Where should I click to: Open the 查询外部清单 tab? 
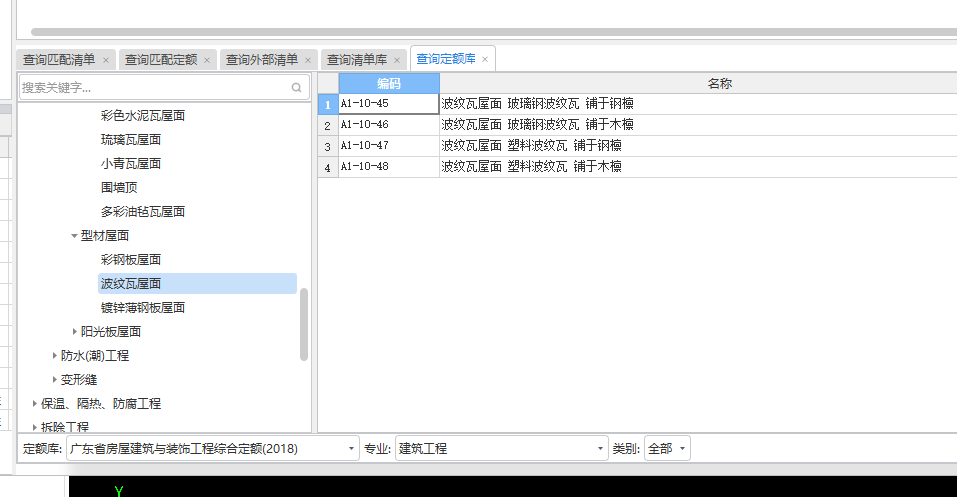[x=262, y=60]
